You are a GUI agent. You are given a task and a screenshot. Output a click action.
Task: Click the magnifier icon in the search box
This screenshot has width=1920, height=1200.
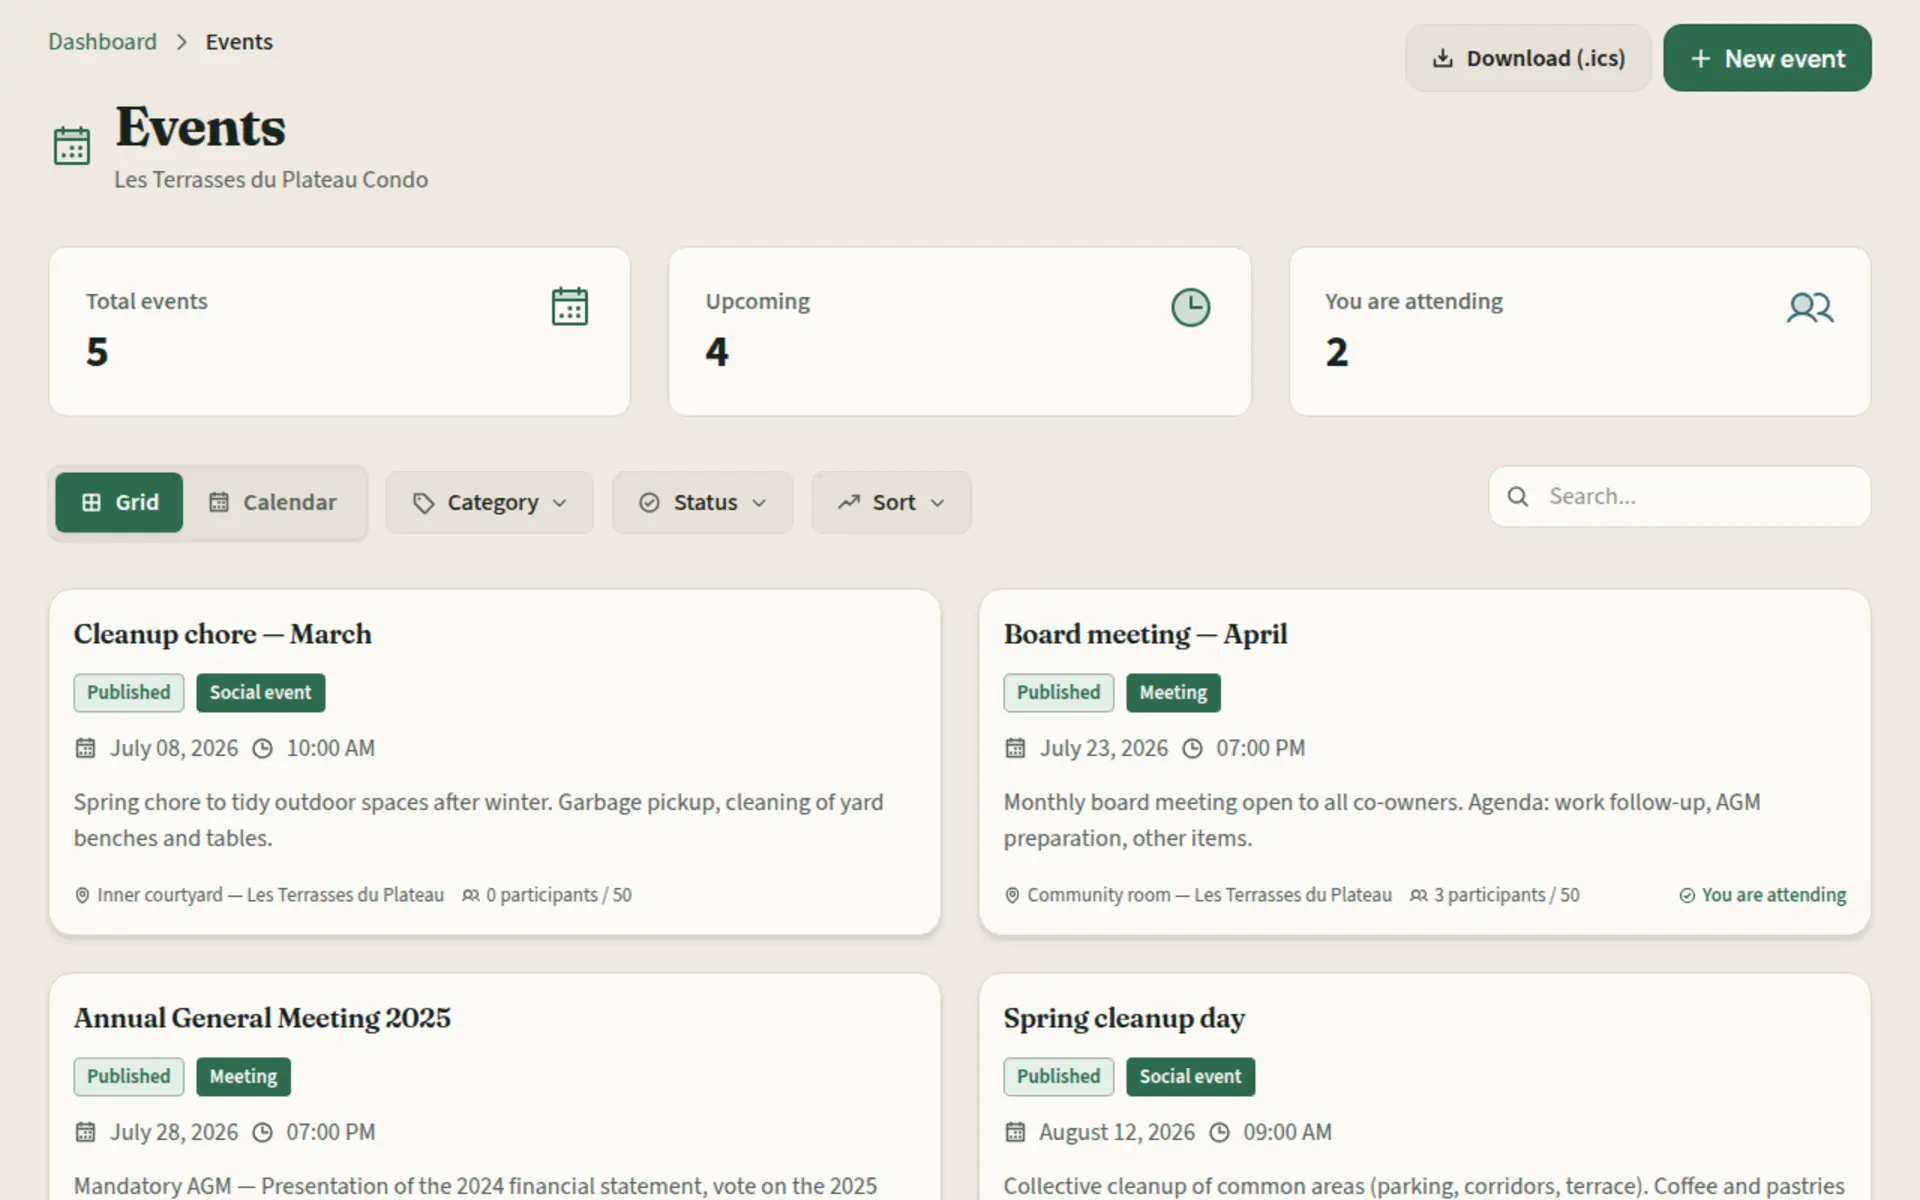click(x=1517, y=496)
